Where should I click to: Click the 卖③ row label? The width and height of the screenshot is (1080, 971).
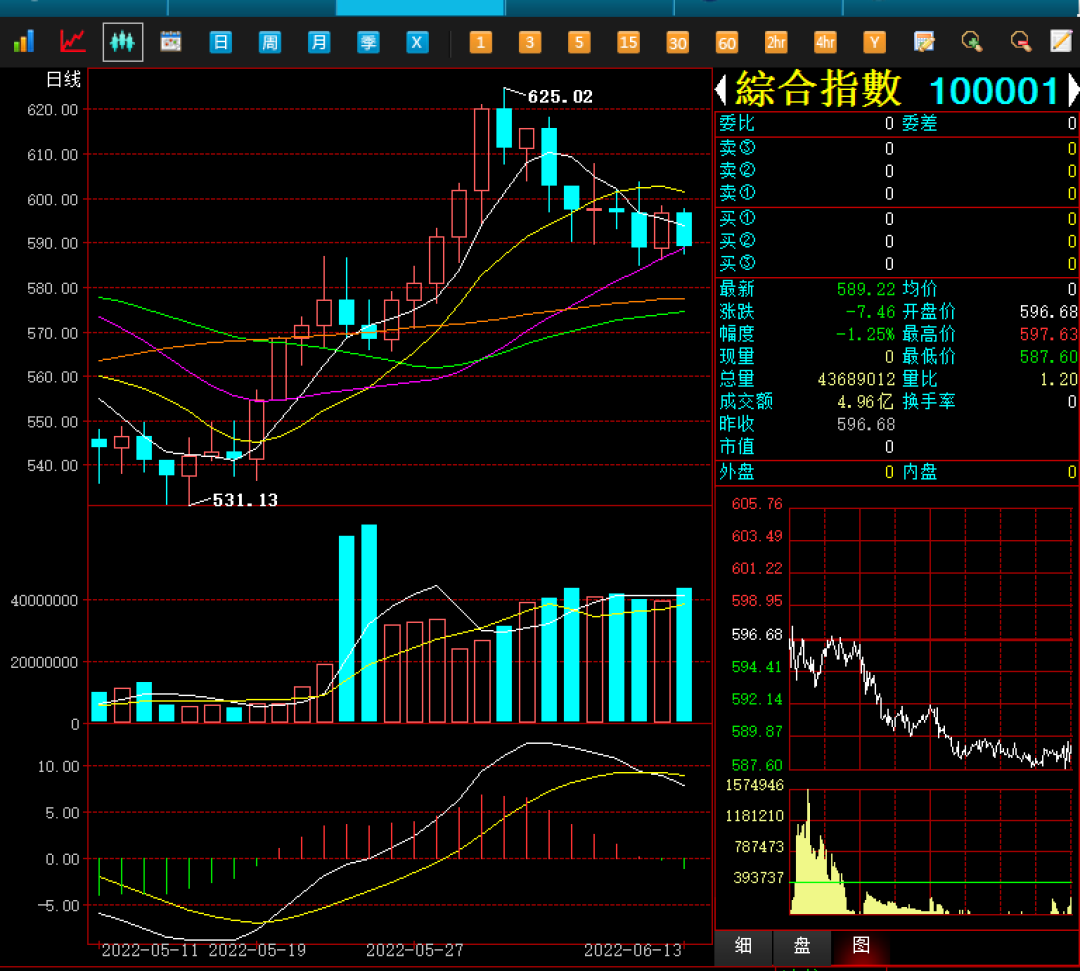point(737,147)
